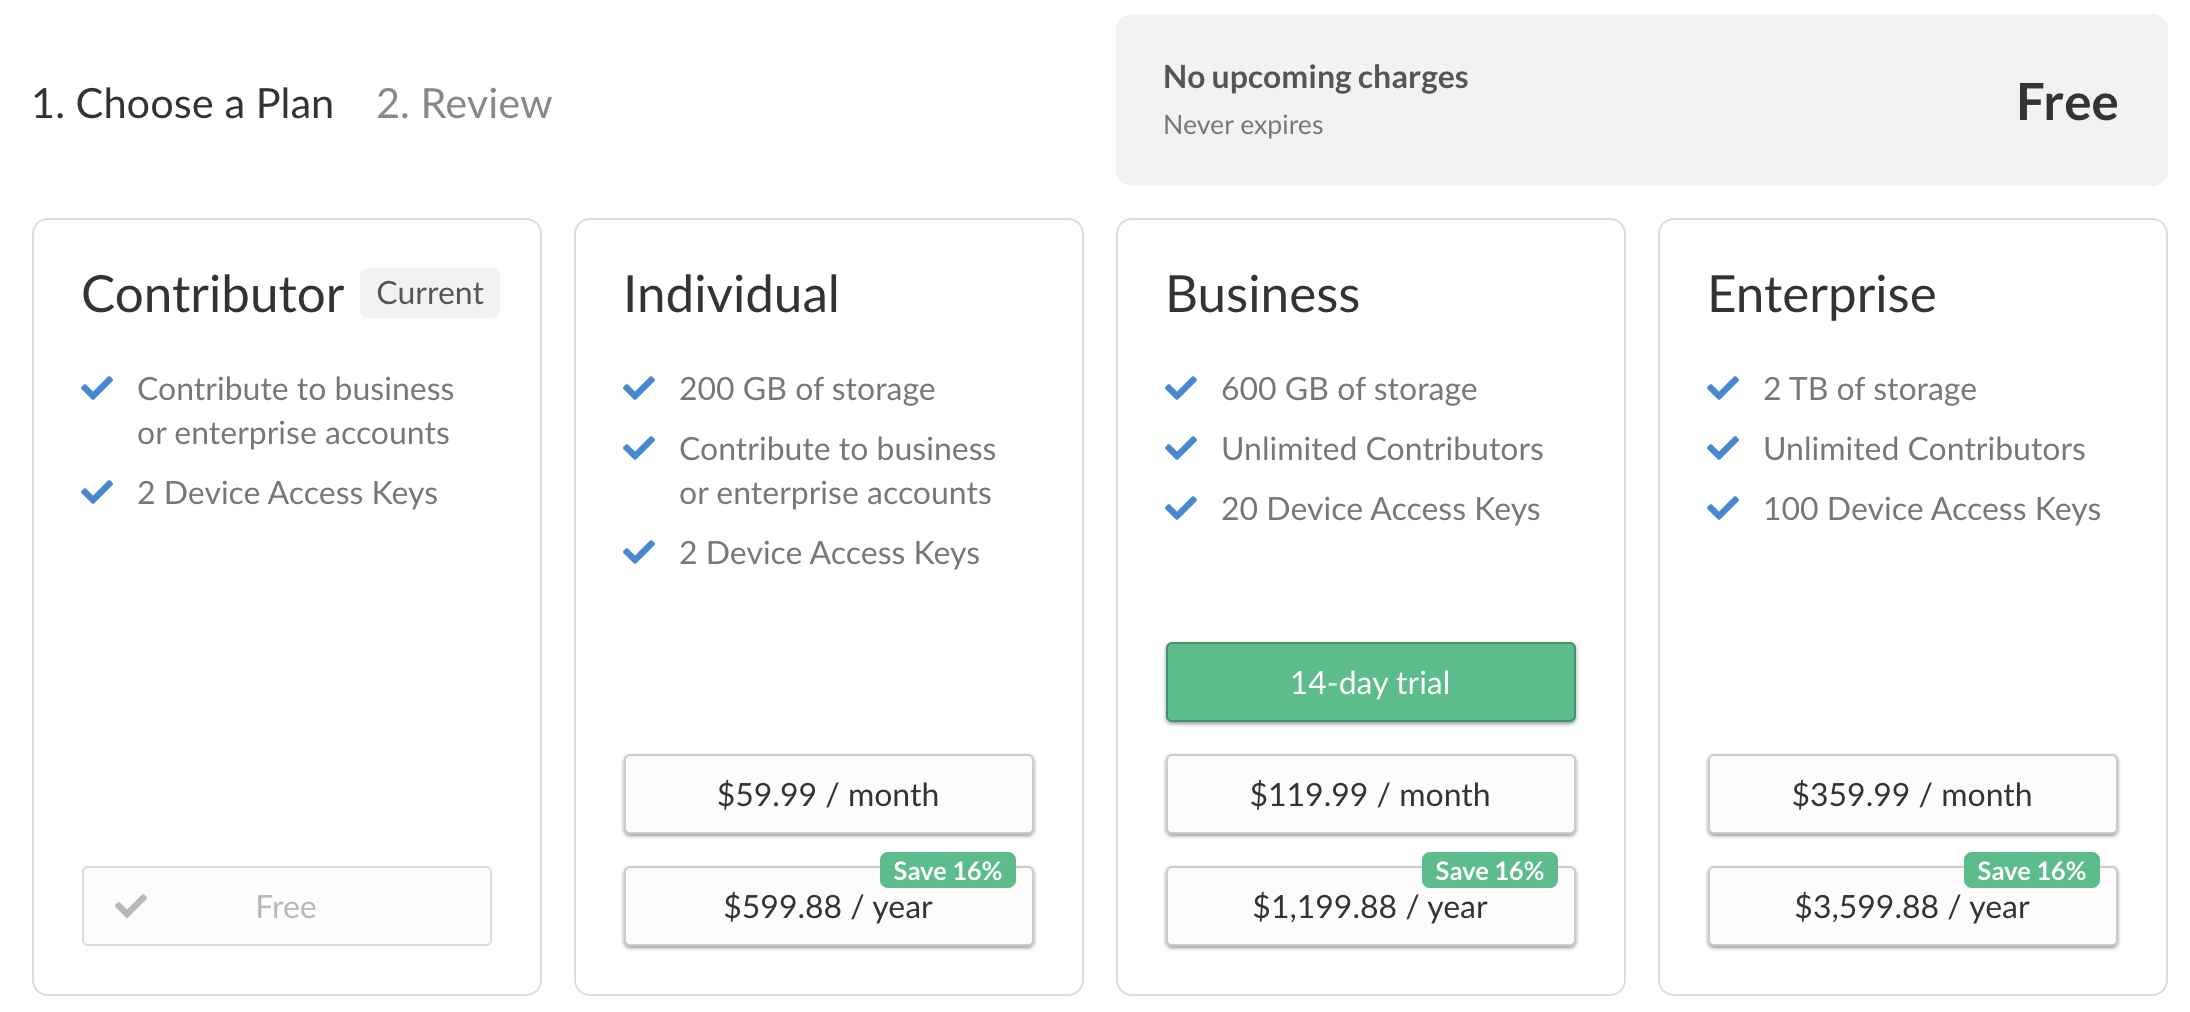Click the checkmark icon in the Free button
The width and height of the screenshot is (2190, 1012).
[131, 906]
